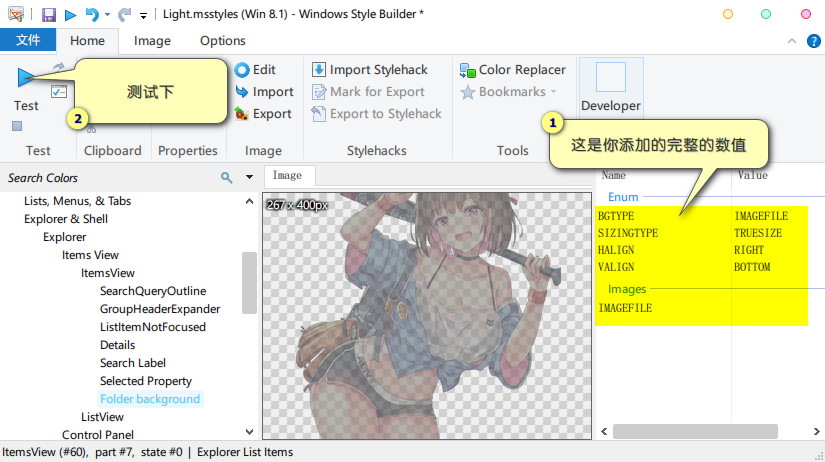825x462 pixels.
Task: Click the VALIGN property name
Action: coord(616,267)
